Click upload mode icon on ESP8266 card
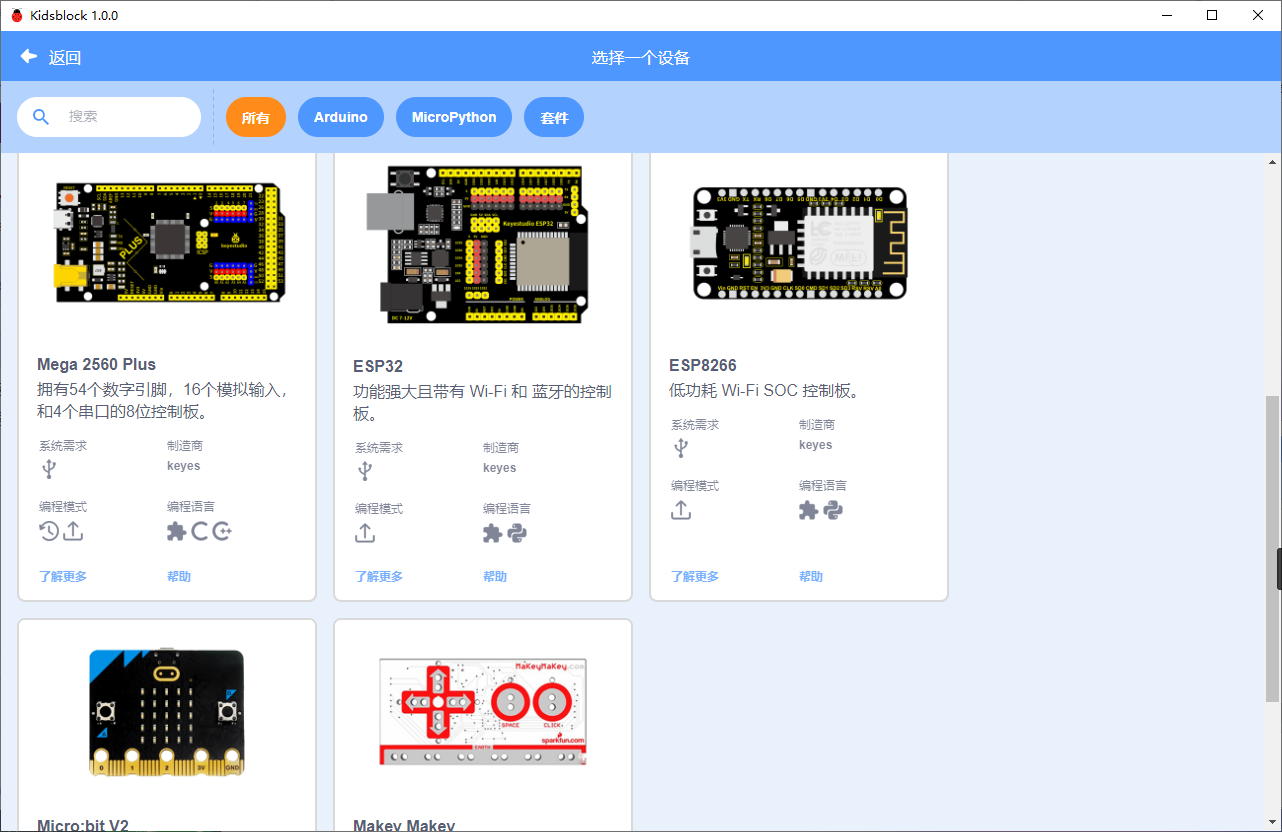 click(681, 510)
